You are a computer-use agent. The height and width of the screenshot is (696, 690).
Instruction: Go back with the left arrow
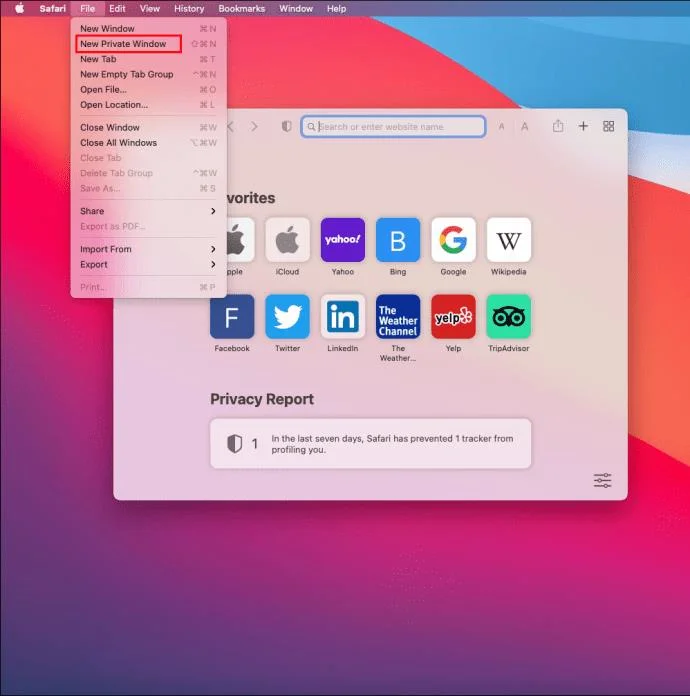point(230,127)
